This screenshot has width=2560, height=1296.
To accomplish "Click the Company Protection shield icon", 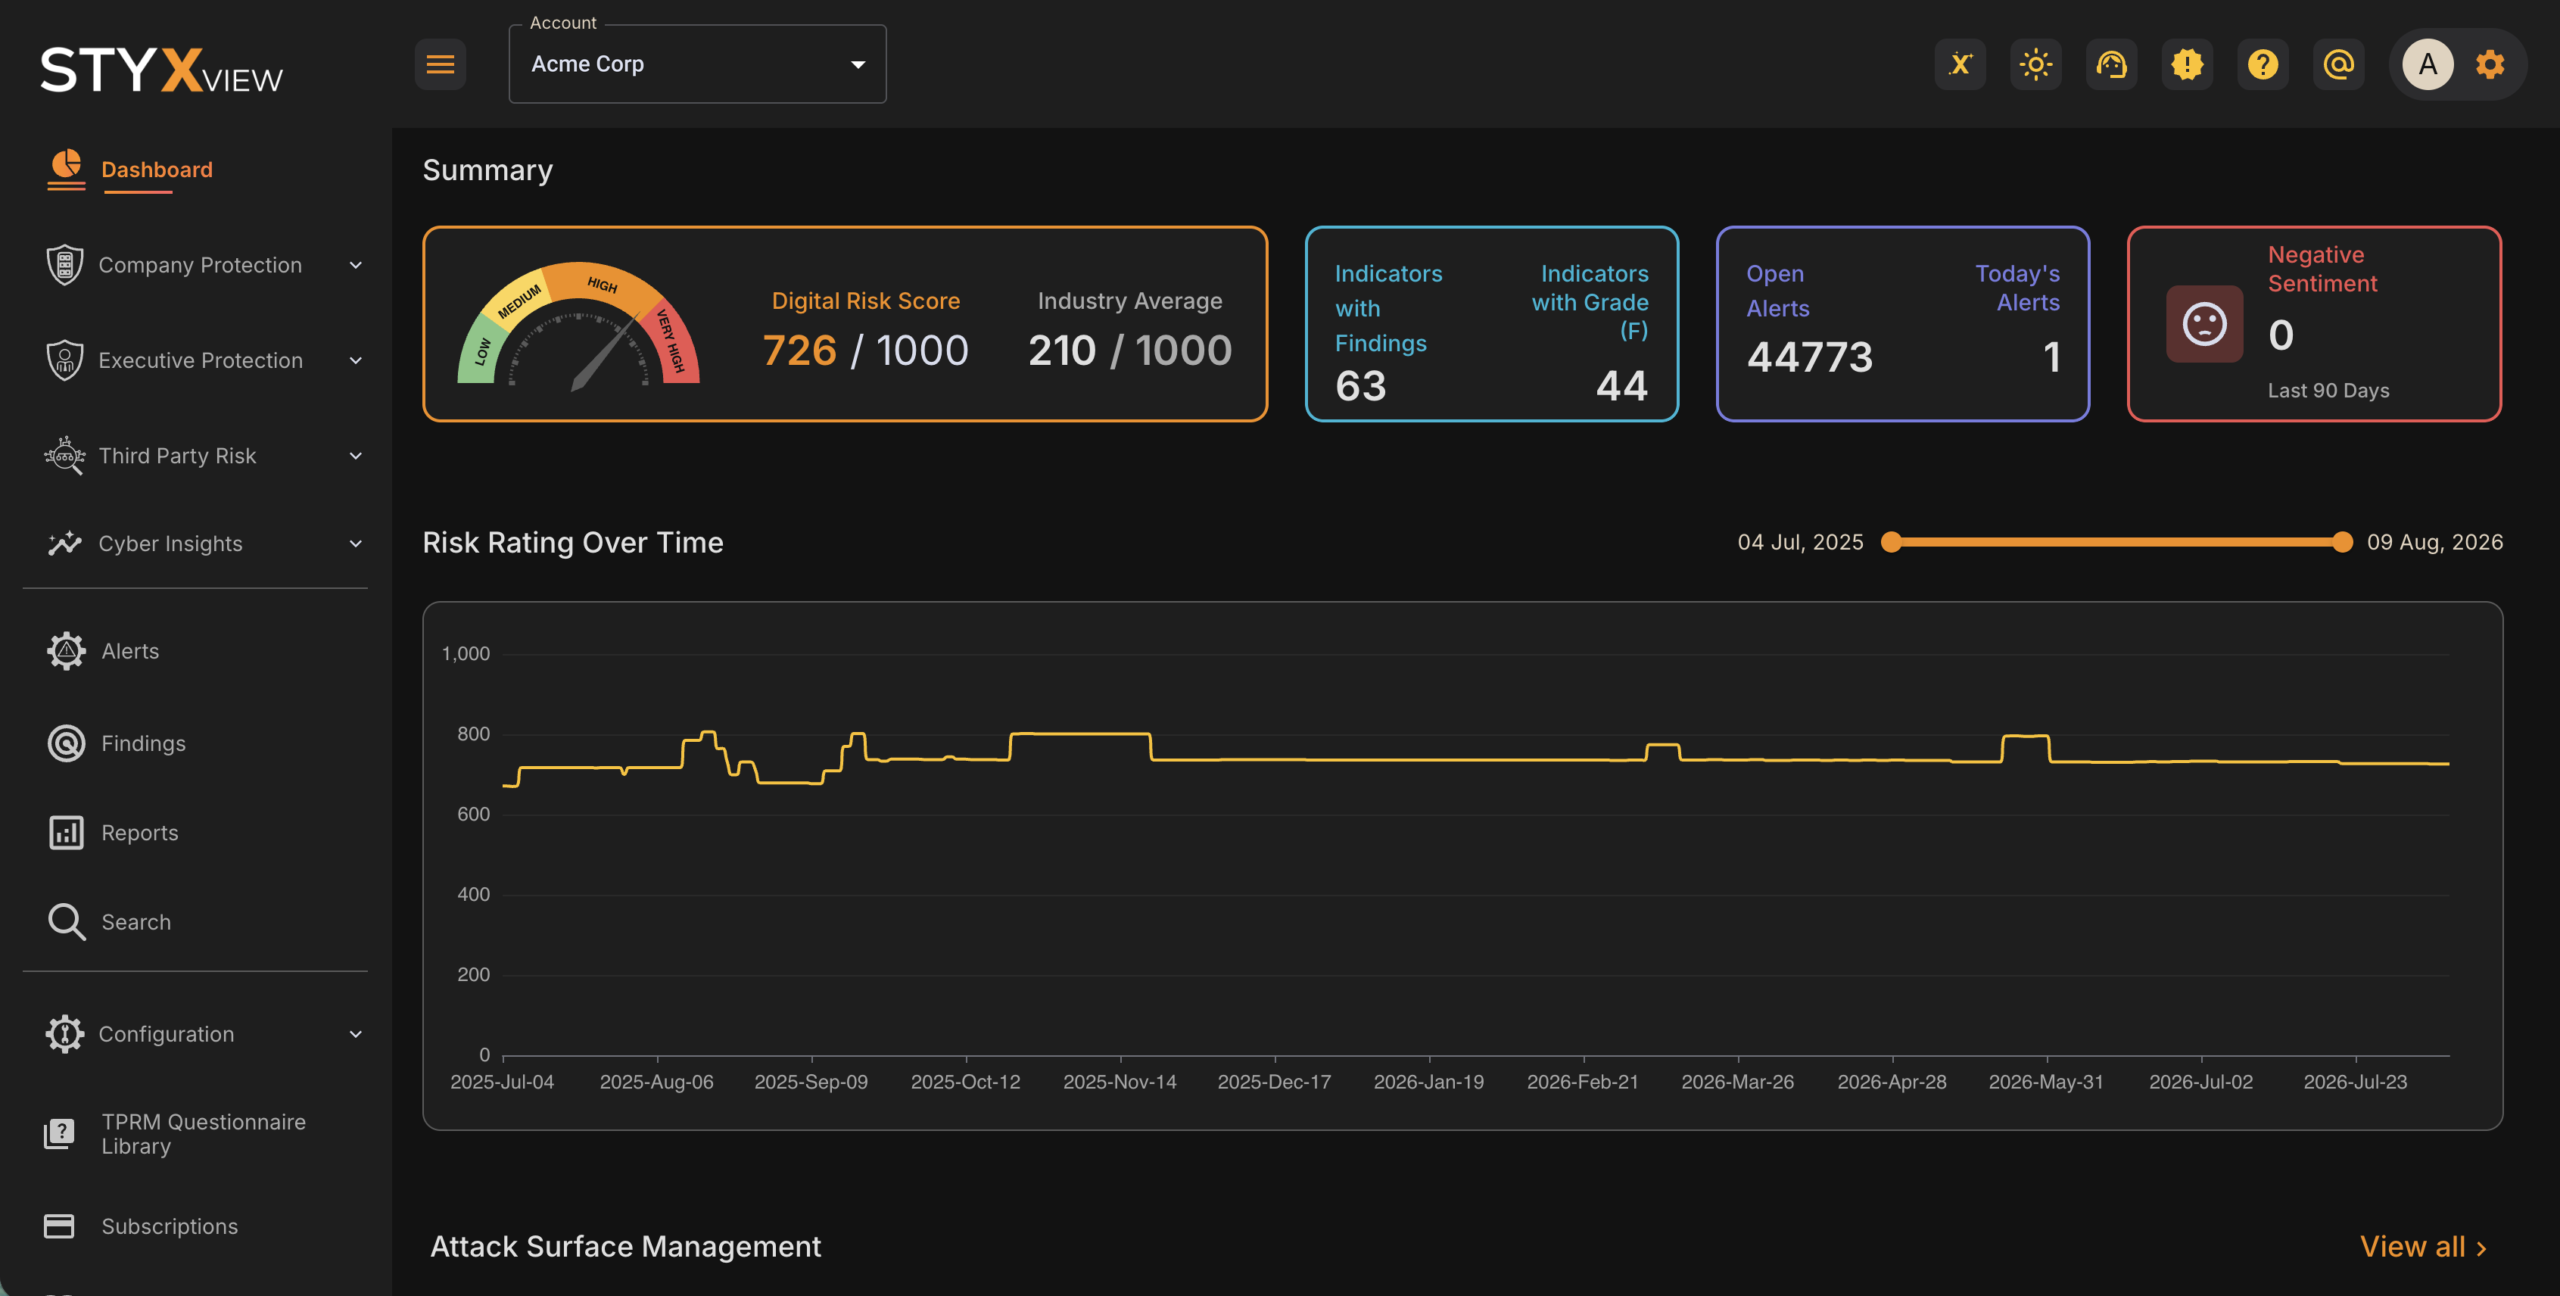I will click(x=65, y=265).
